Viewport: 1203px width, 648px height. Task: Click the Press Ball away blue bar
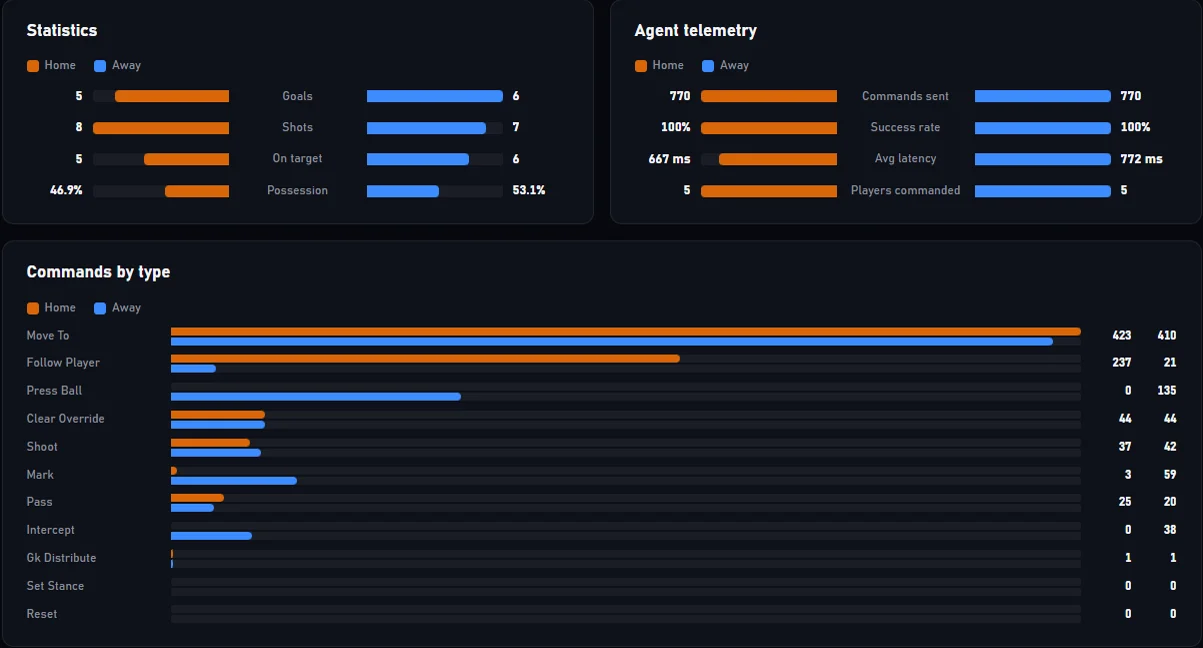pos(316,397)
